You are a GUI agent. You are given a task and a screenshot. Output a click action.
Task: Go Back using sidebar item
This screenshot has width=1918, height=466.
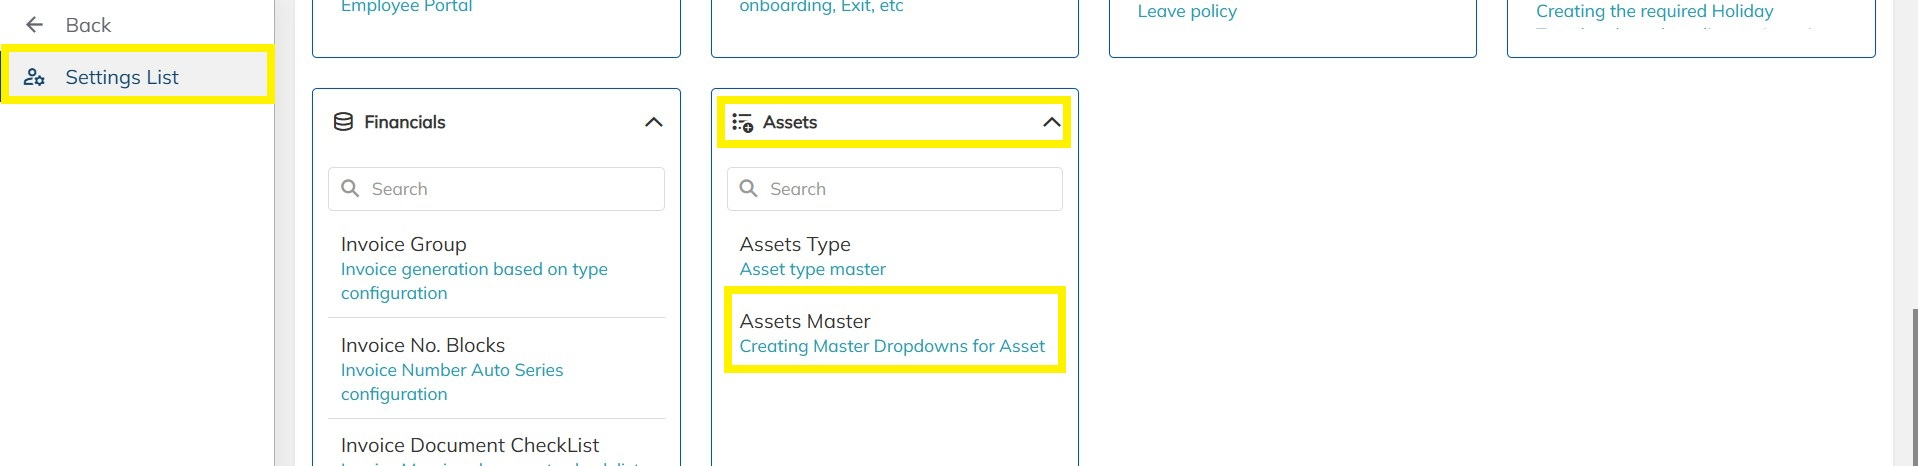88,25
